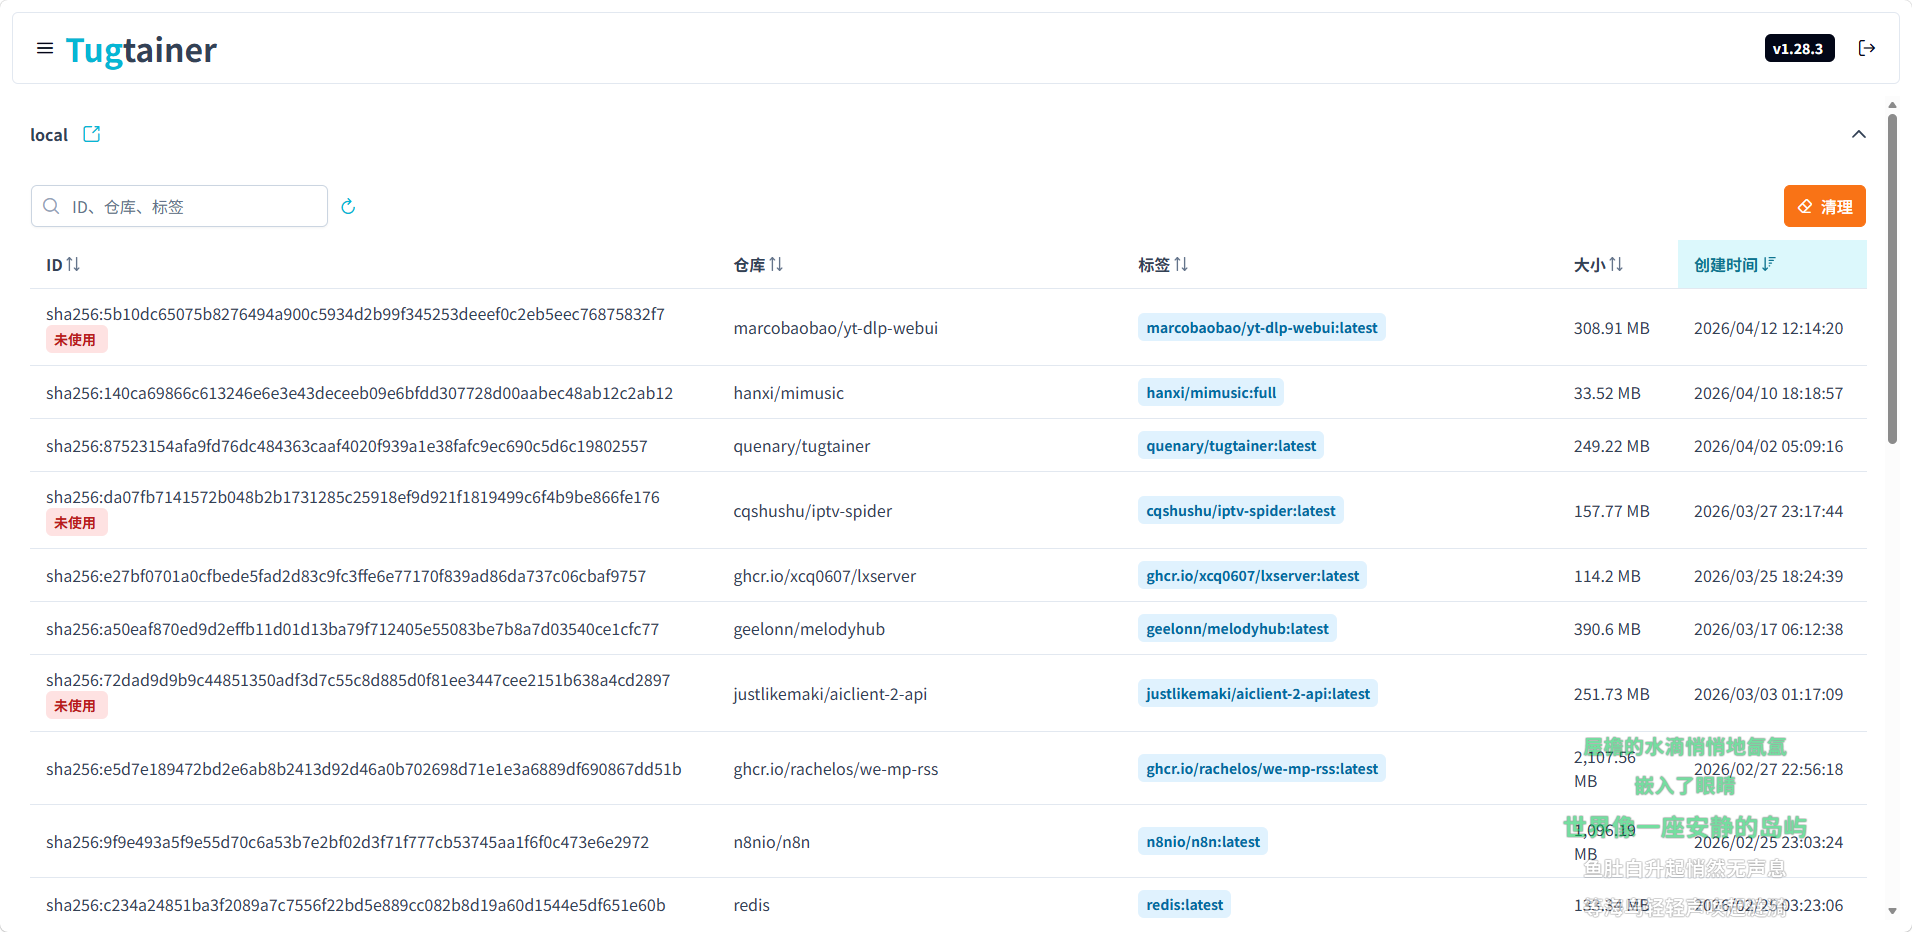Click the logout icon in header
The width and height of the screenshot is (1912, 932).
[x=1866, y=48]
